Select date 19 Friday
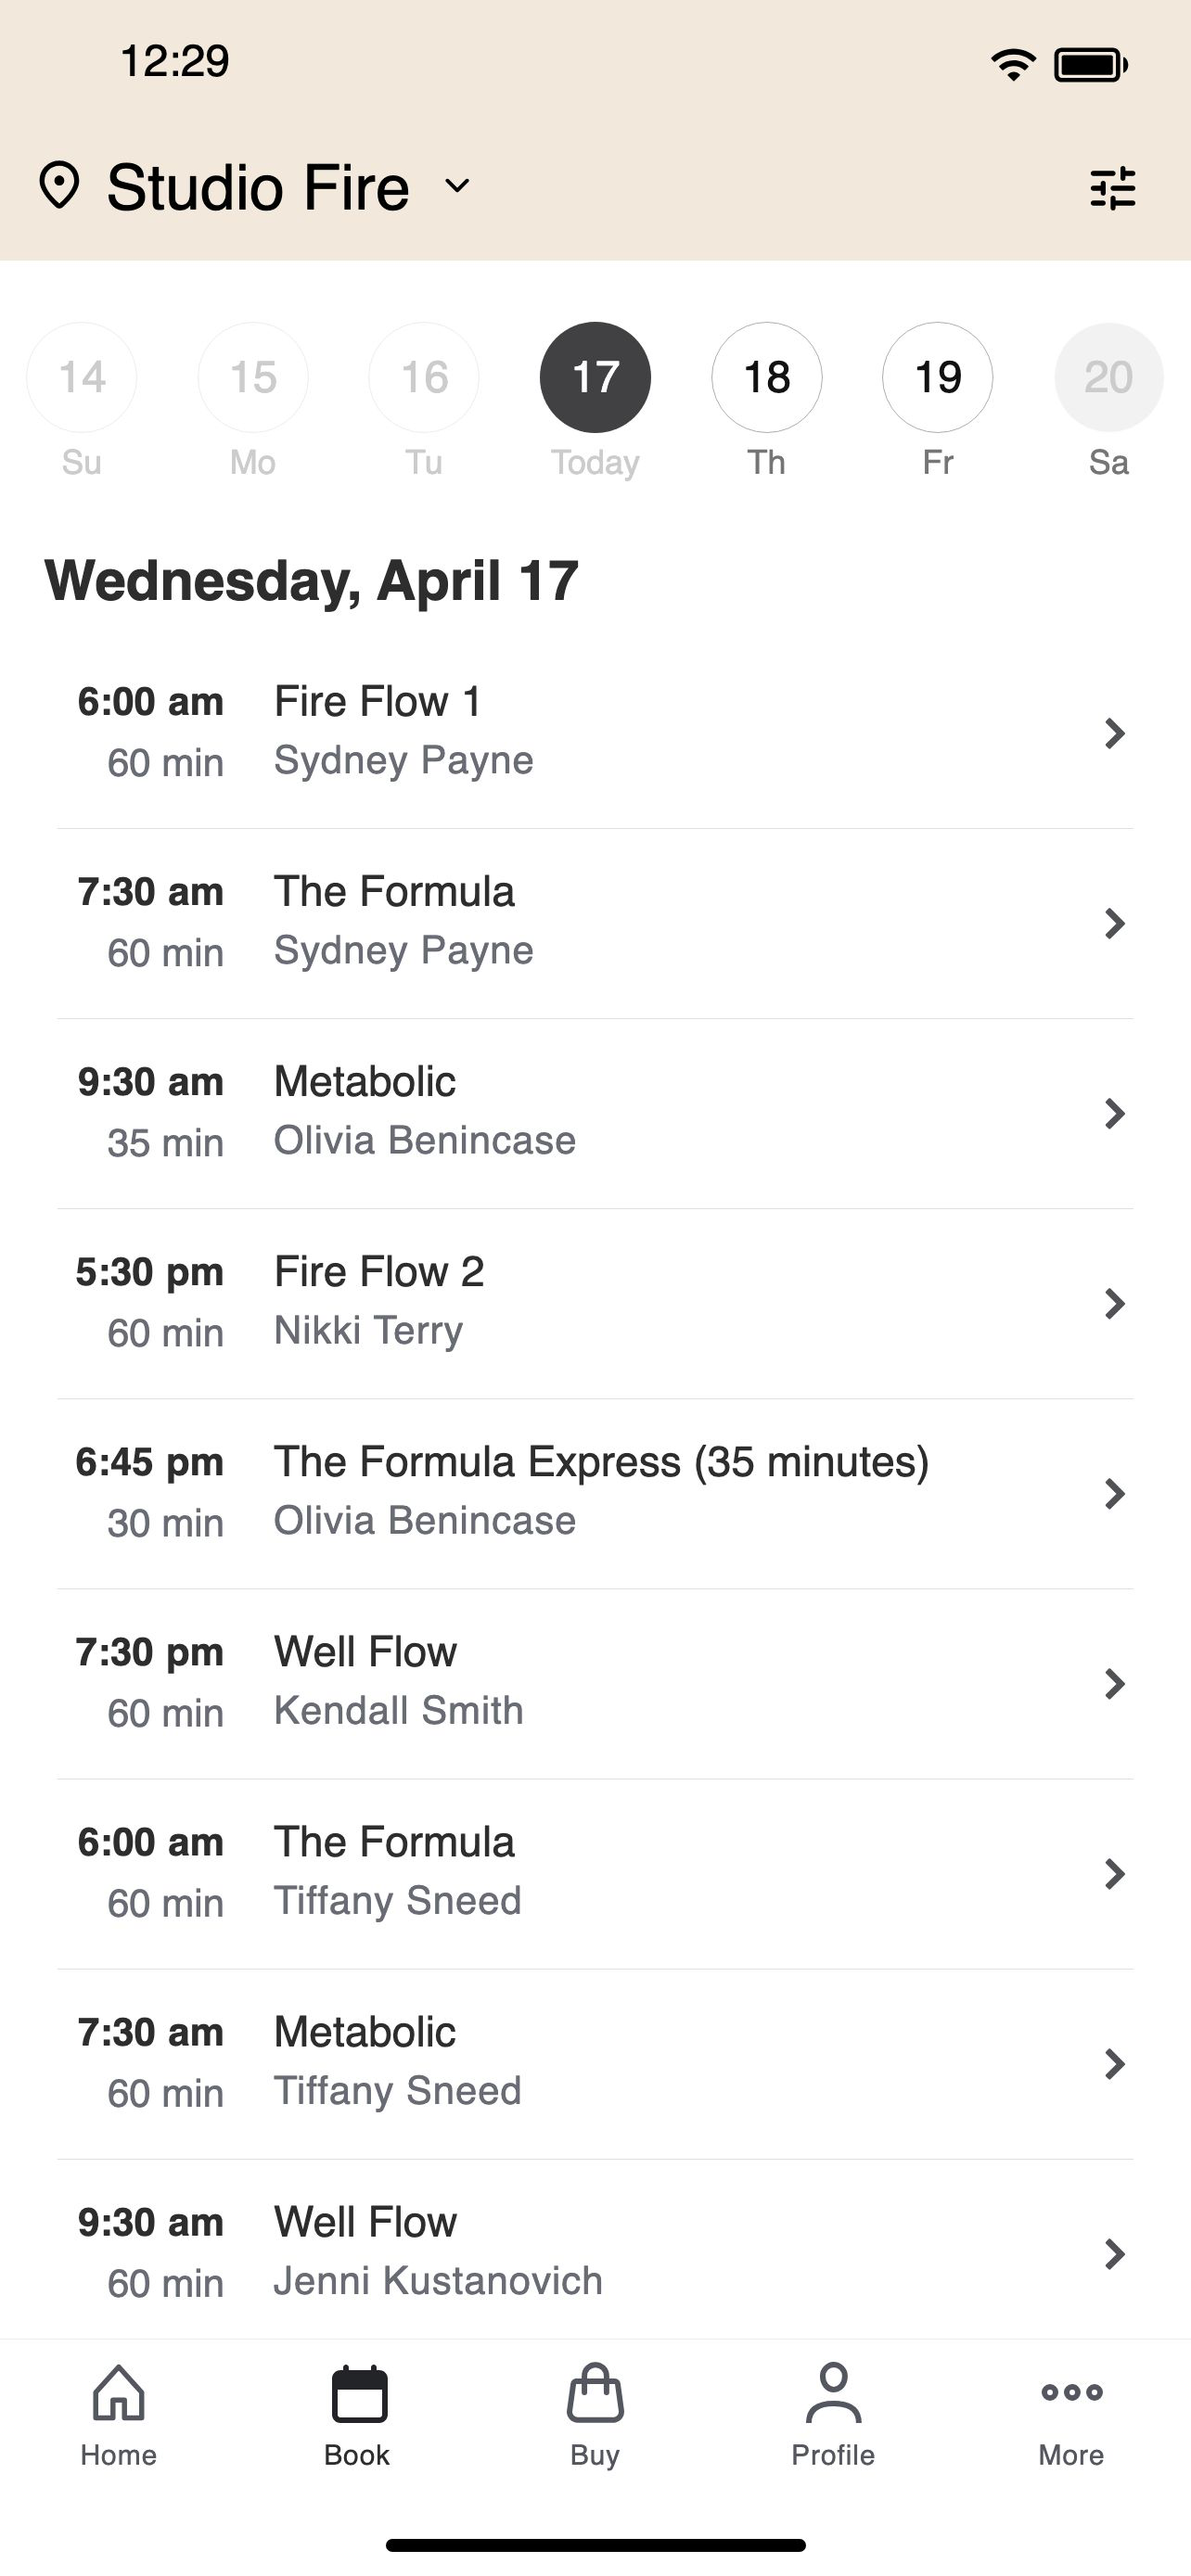The height and width of the screenshot is (2576, 1191). pos(938,377)
